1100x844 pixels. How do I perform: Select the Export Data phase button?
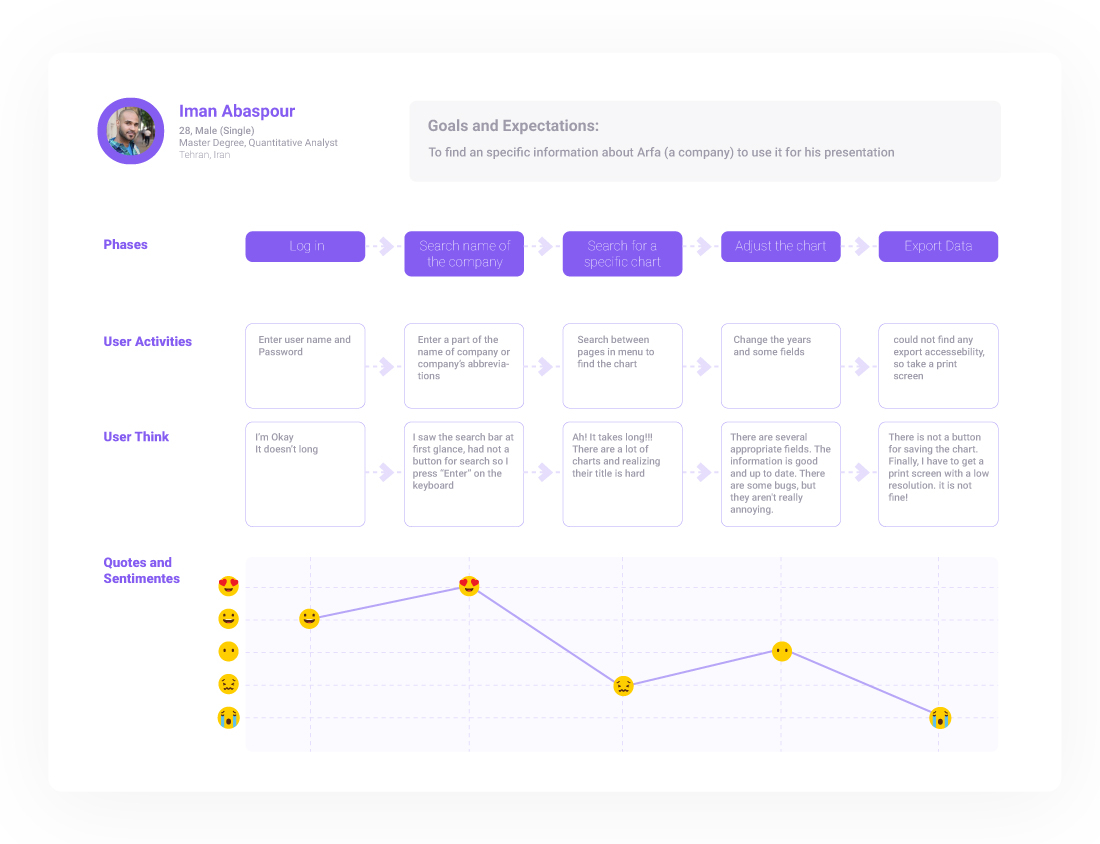click(938, 247)
